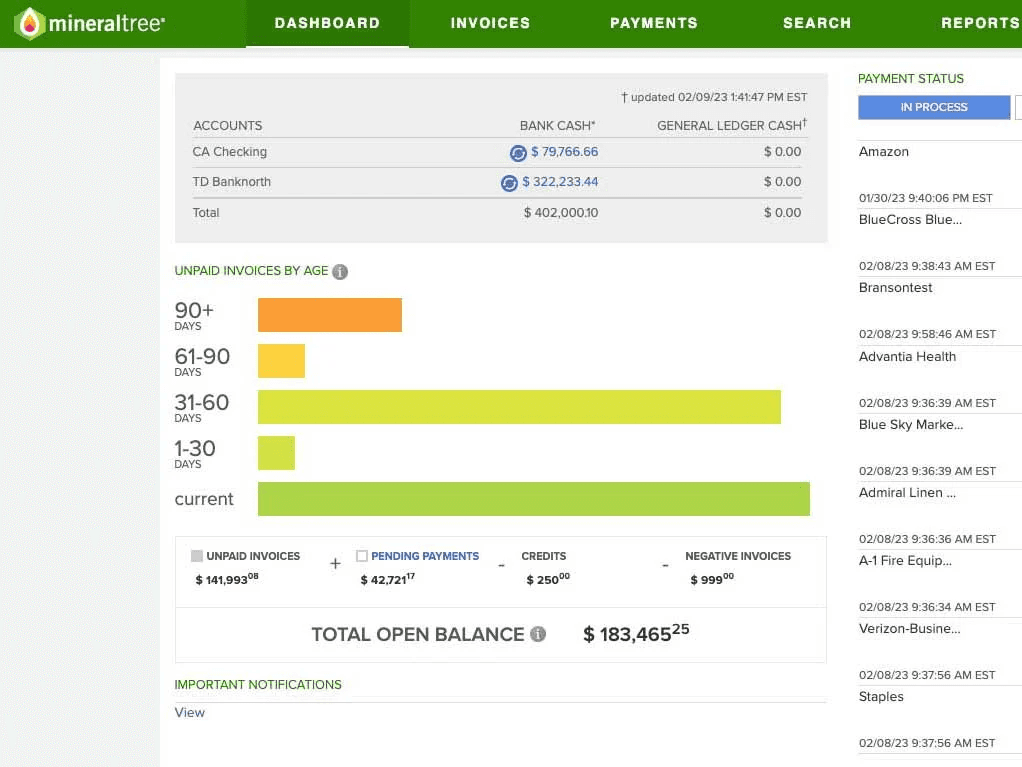Screen dimensions: 1022x767
Task: Open info icon beside Unpaid Invoices by Age
Action: pyautogui.click(x=340, y=272)
